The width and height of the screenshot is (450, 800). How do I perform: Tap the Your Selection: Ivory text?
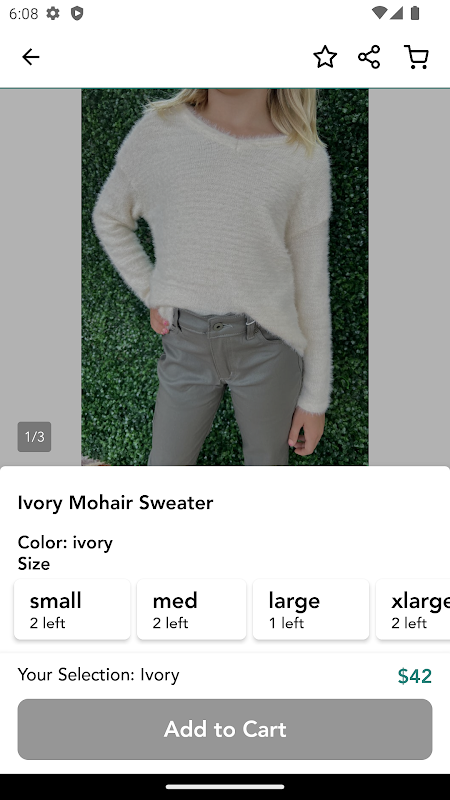tap(98, 674)
